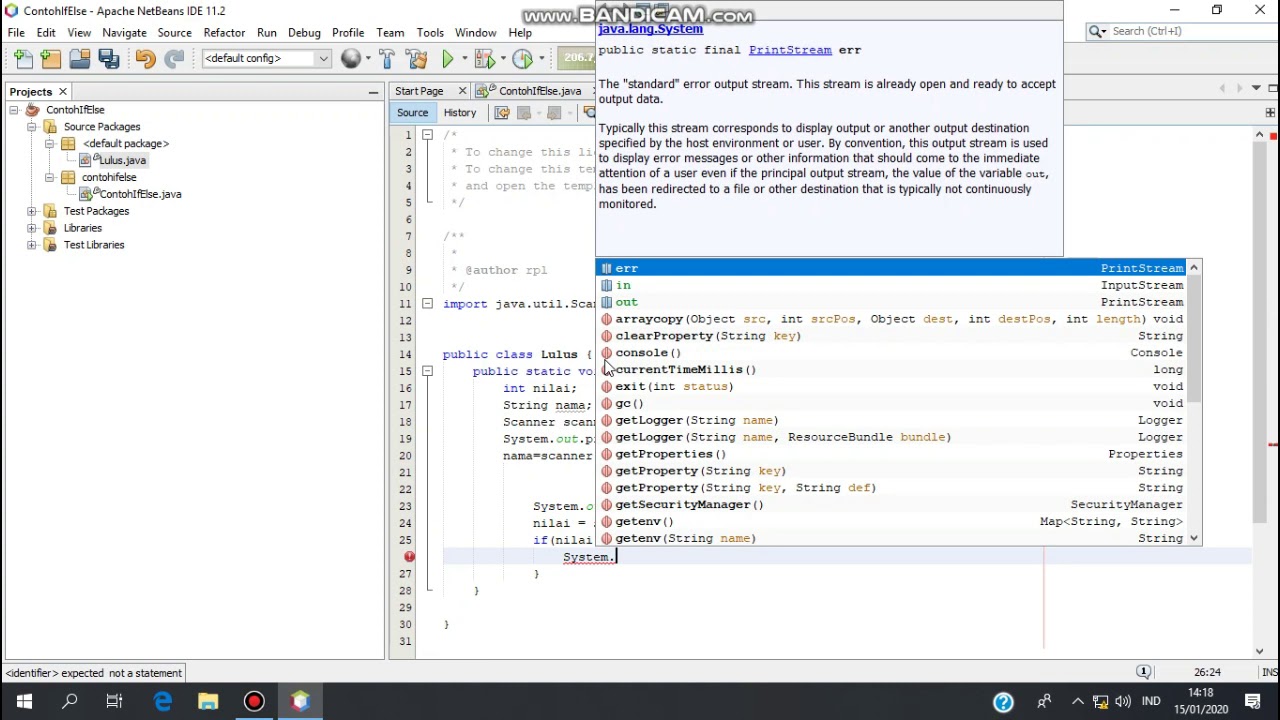The image size is (1280, 720).
Task: Click the notifications icon in status bar
Action: click(x=1143, y=672)
